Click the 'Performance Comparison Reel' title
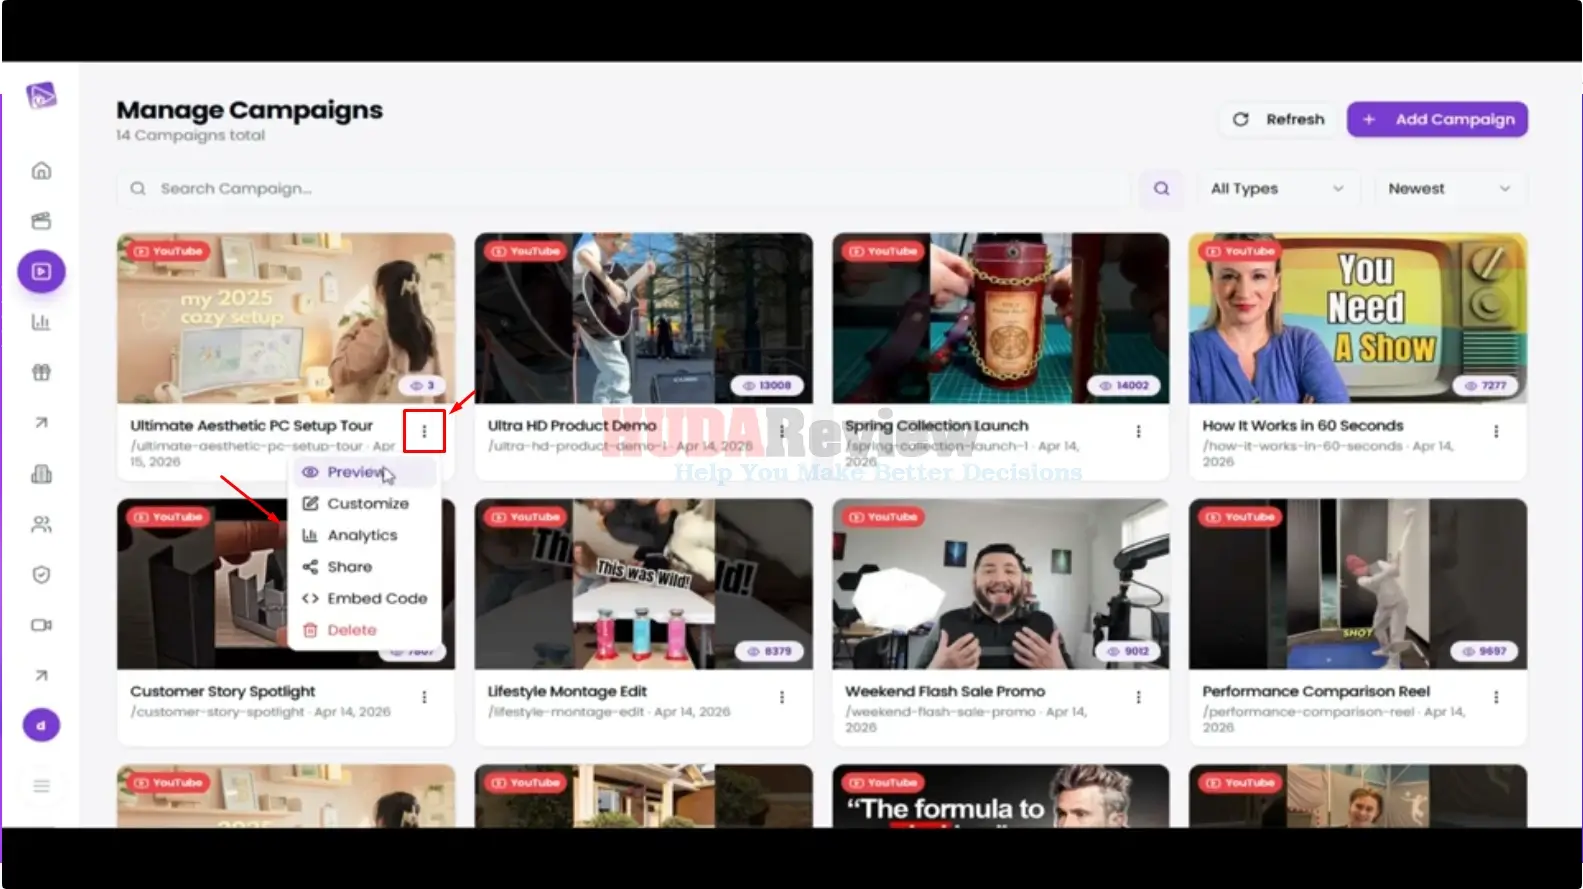Screen dimensions: 1583x889 tap(1316, 691)
